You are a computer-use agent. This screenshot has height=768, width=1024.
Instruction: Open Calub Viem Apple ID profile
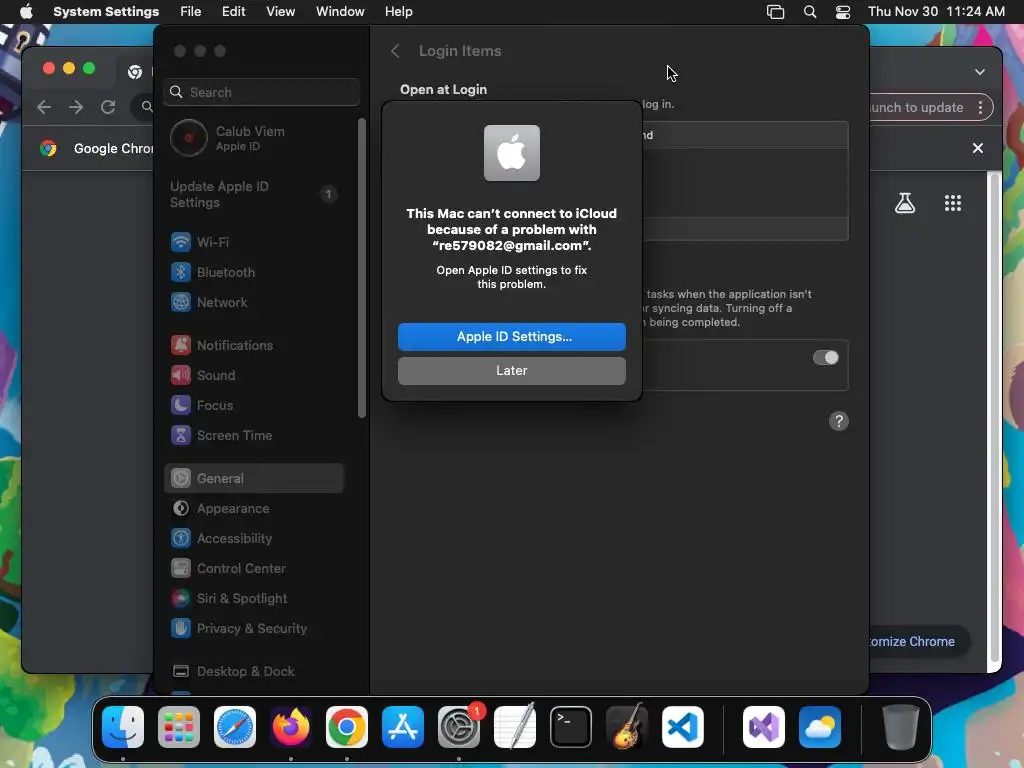(x=255, y=138)
